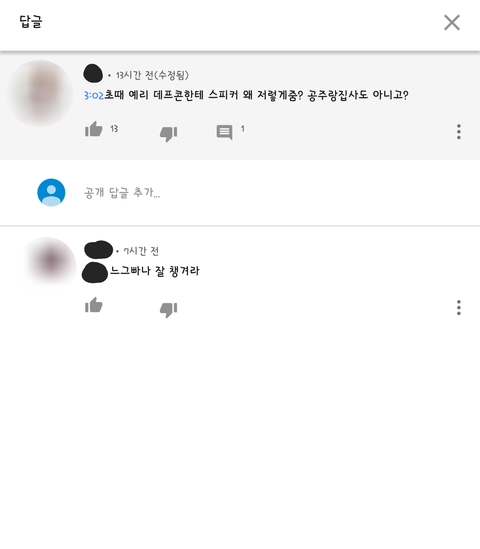This screenshot has height=549, width=480.
Task: Click the 13시간 전(수정됨) timestamp
Action: (x=152, y=75)
